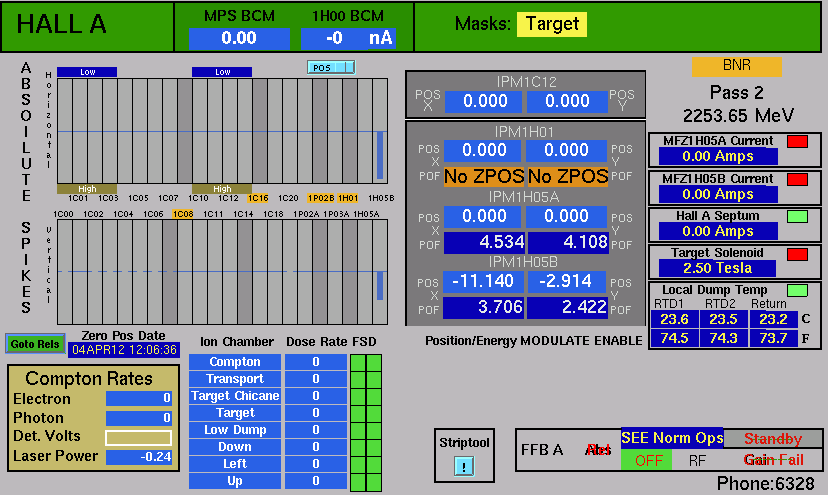Click IPM1H05B POS X value -11.140
The height and width of the screenshot is (495, 828).
click(483, 282)
